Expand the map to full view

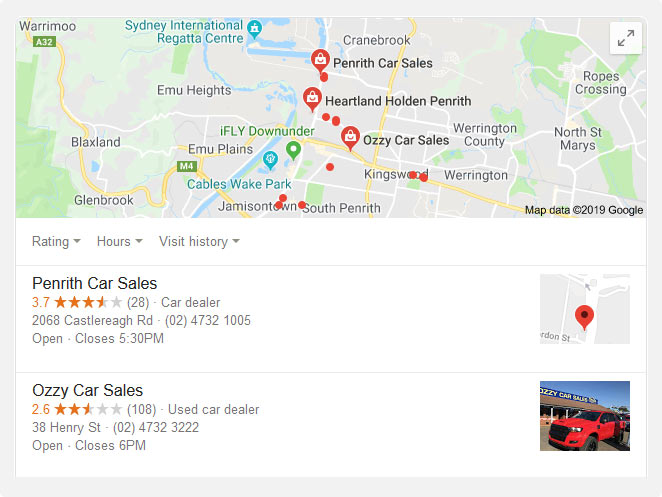[626, 38]
